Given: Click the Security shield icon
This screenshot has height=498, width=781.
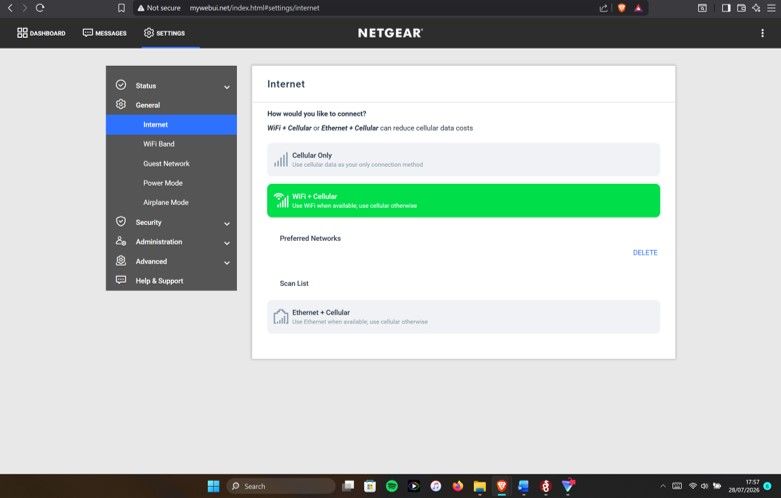Looking at the screenshot, I should (121, 221).
